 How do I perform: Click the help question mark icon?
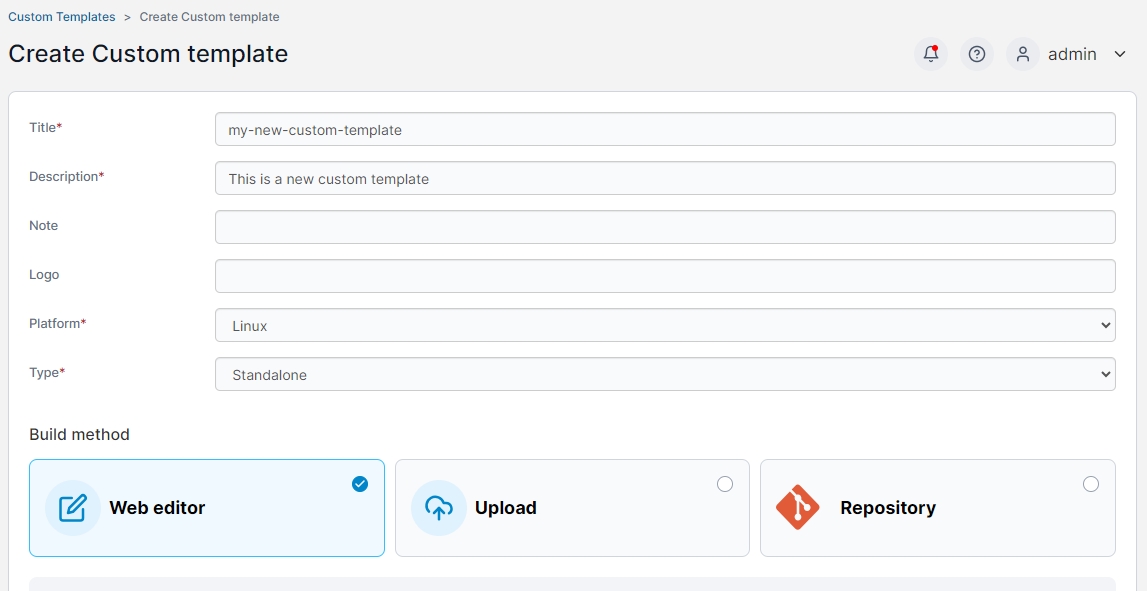click(x=977, y=54)
